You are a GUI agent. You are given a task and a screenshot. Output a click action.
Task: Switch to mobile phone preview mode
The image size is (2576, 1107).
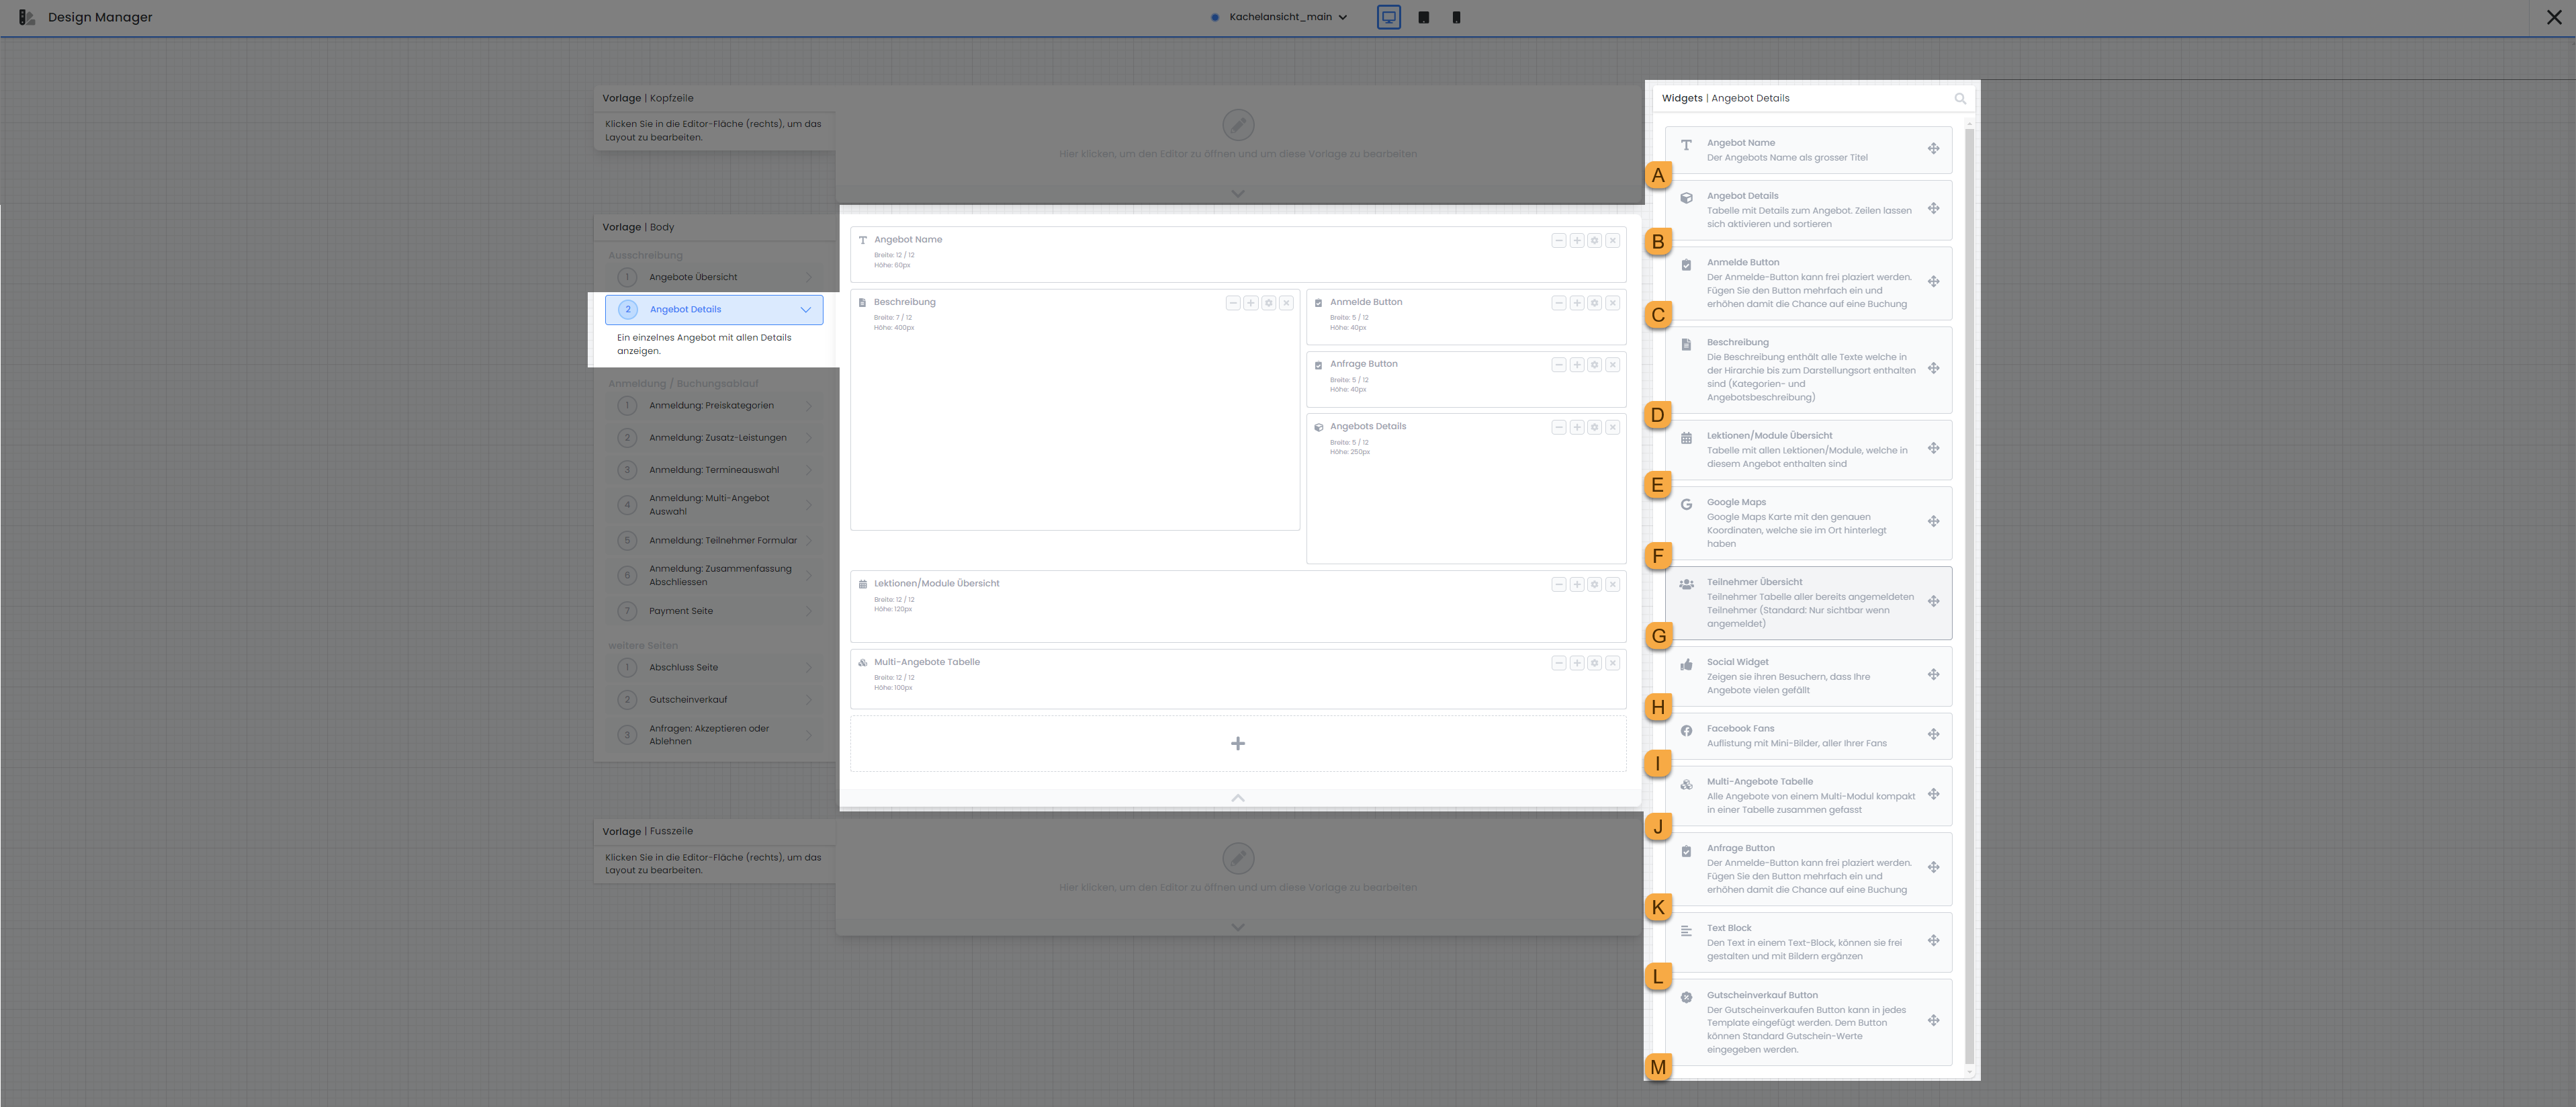(x=1456, y=17)
